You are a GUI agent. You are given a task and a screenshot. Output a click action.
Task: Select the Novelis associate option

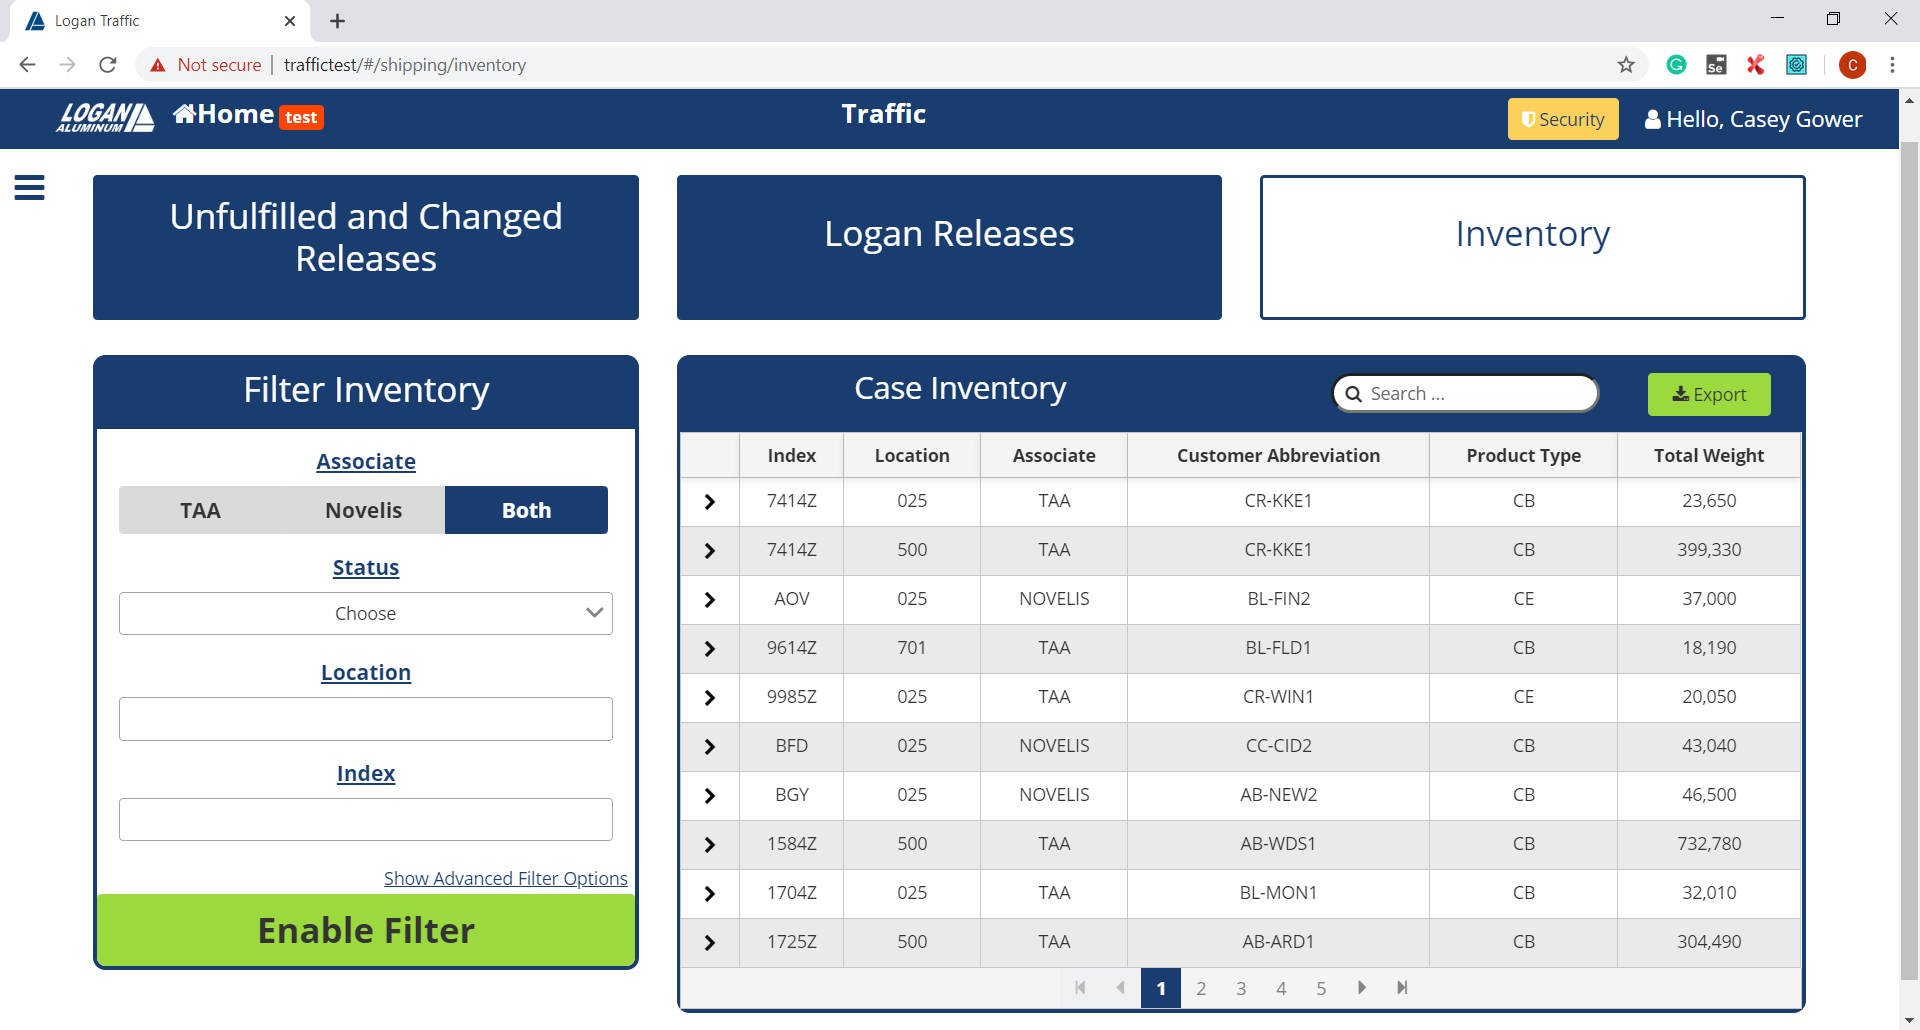click(x=363, y=510)
